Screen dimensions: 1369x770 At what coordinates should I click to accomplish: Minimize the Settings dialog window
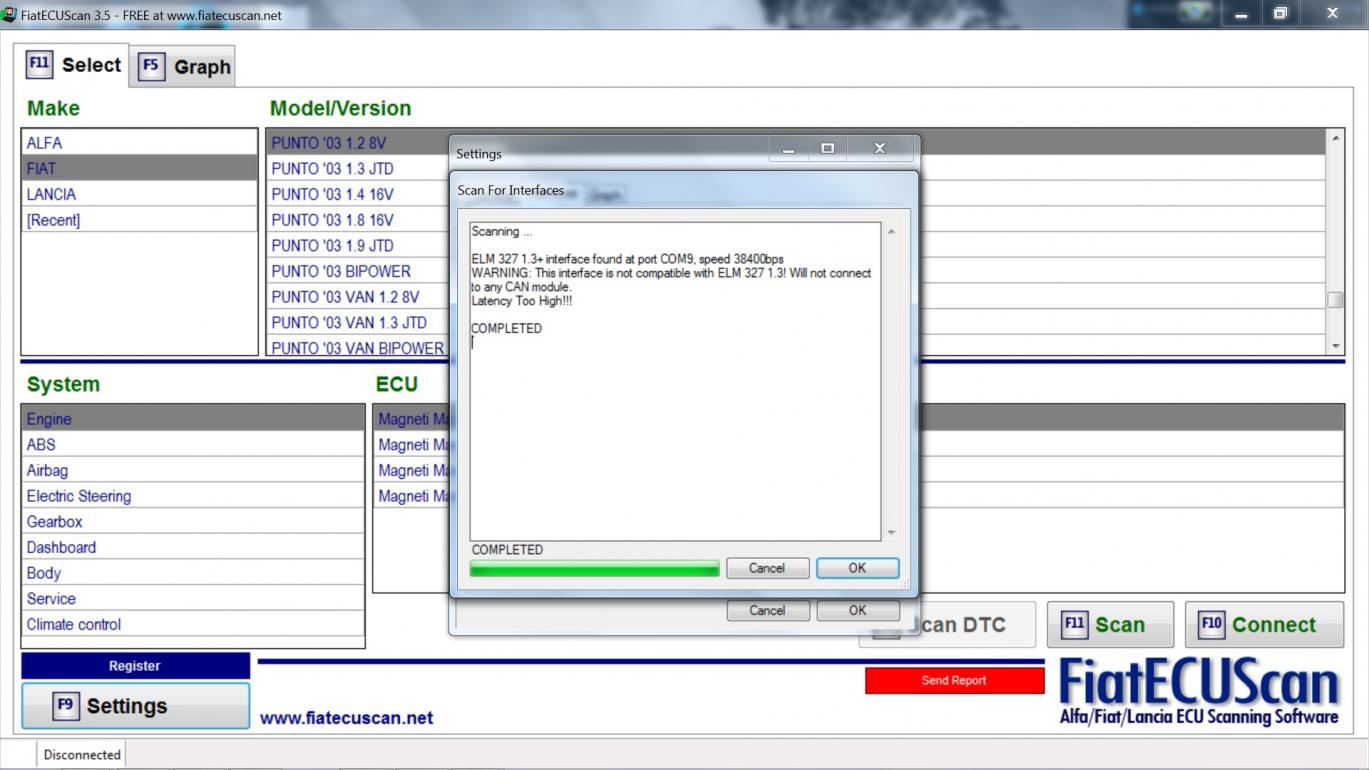click(x=789, y=149)
